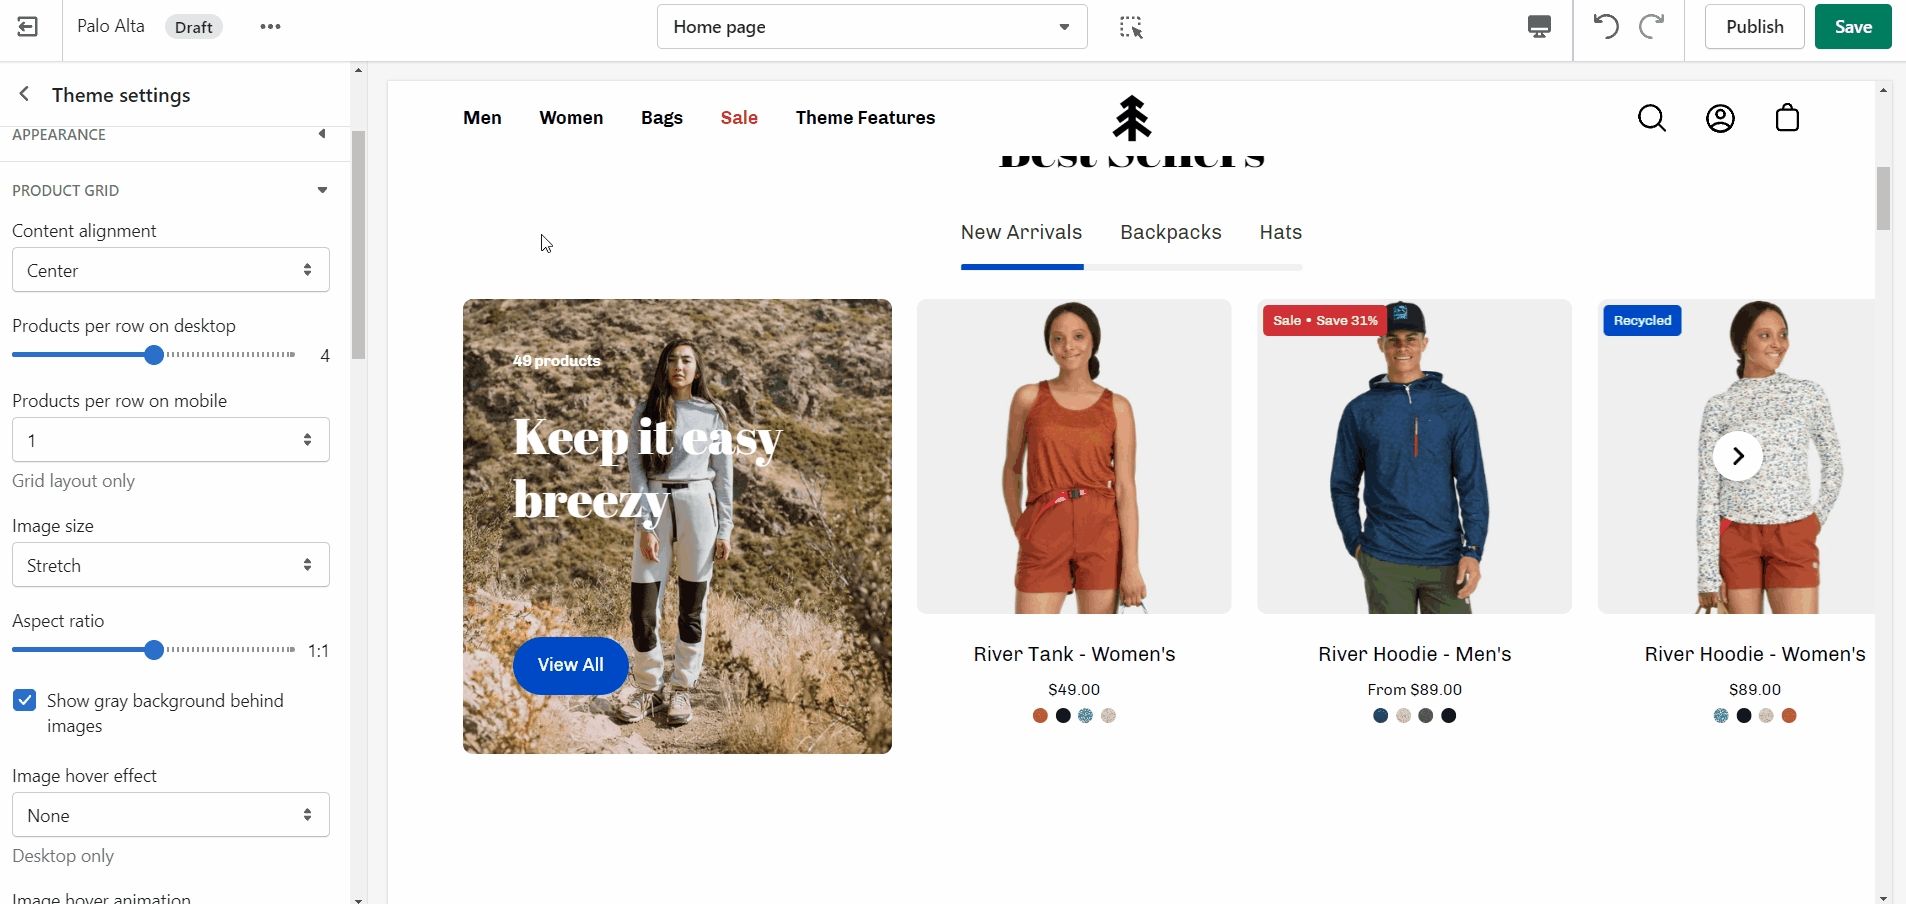This screenshot has width=1906, height=904.
Task: Switch to the Backpacks tab
Action: coord(1170,232)
